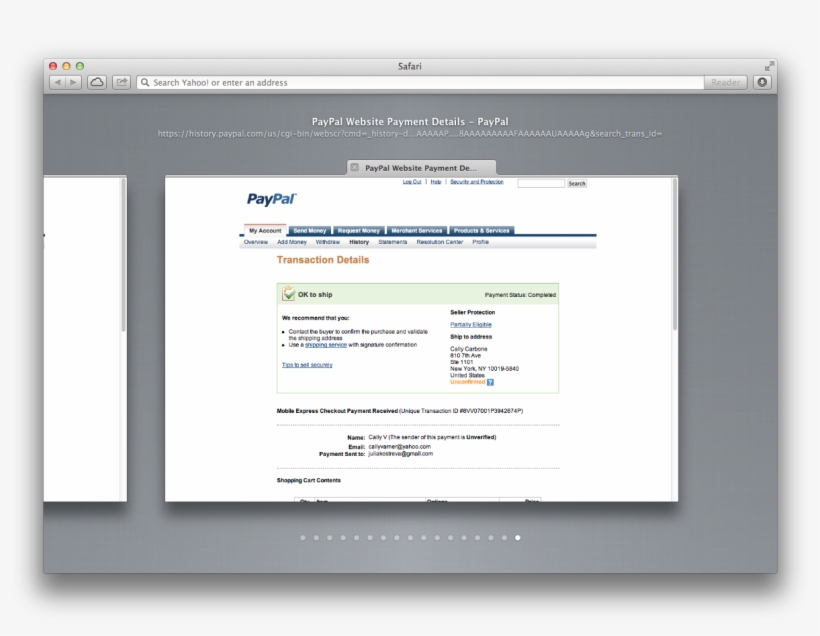
Task: Switch to the Send Money tab
Action: point(309,230)
